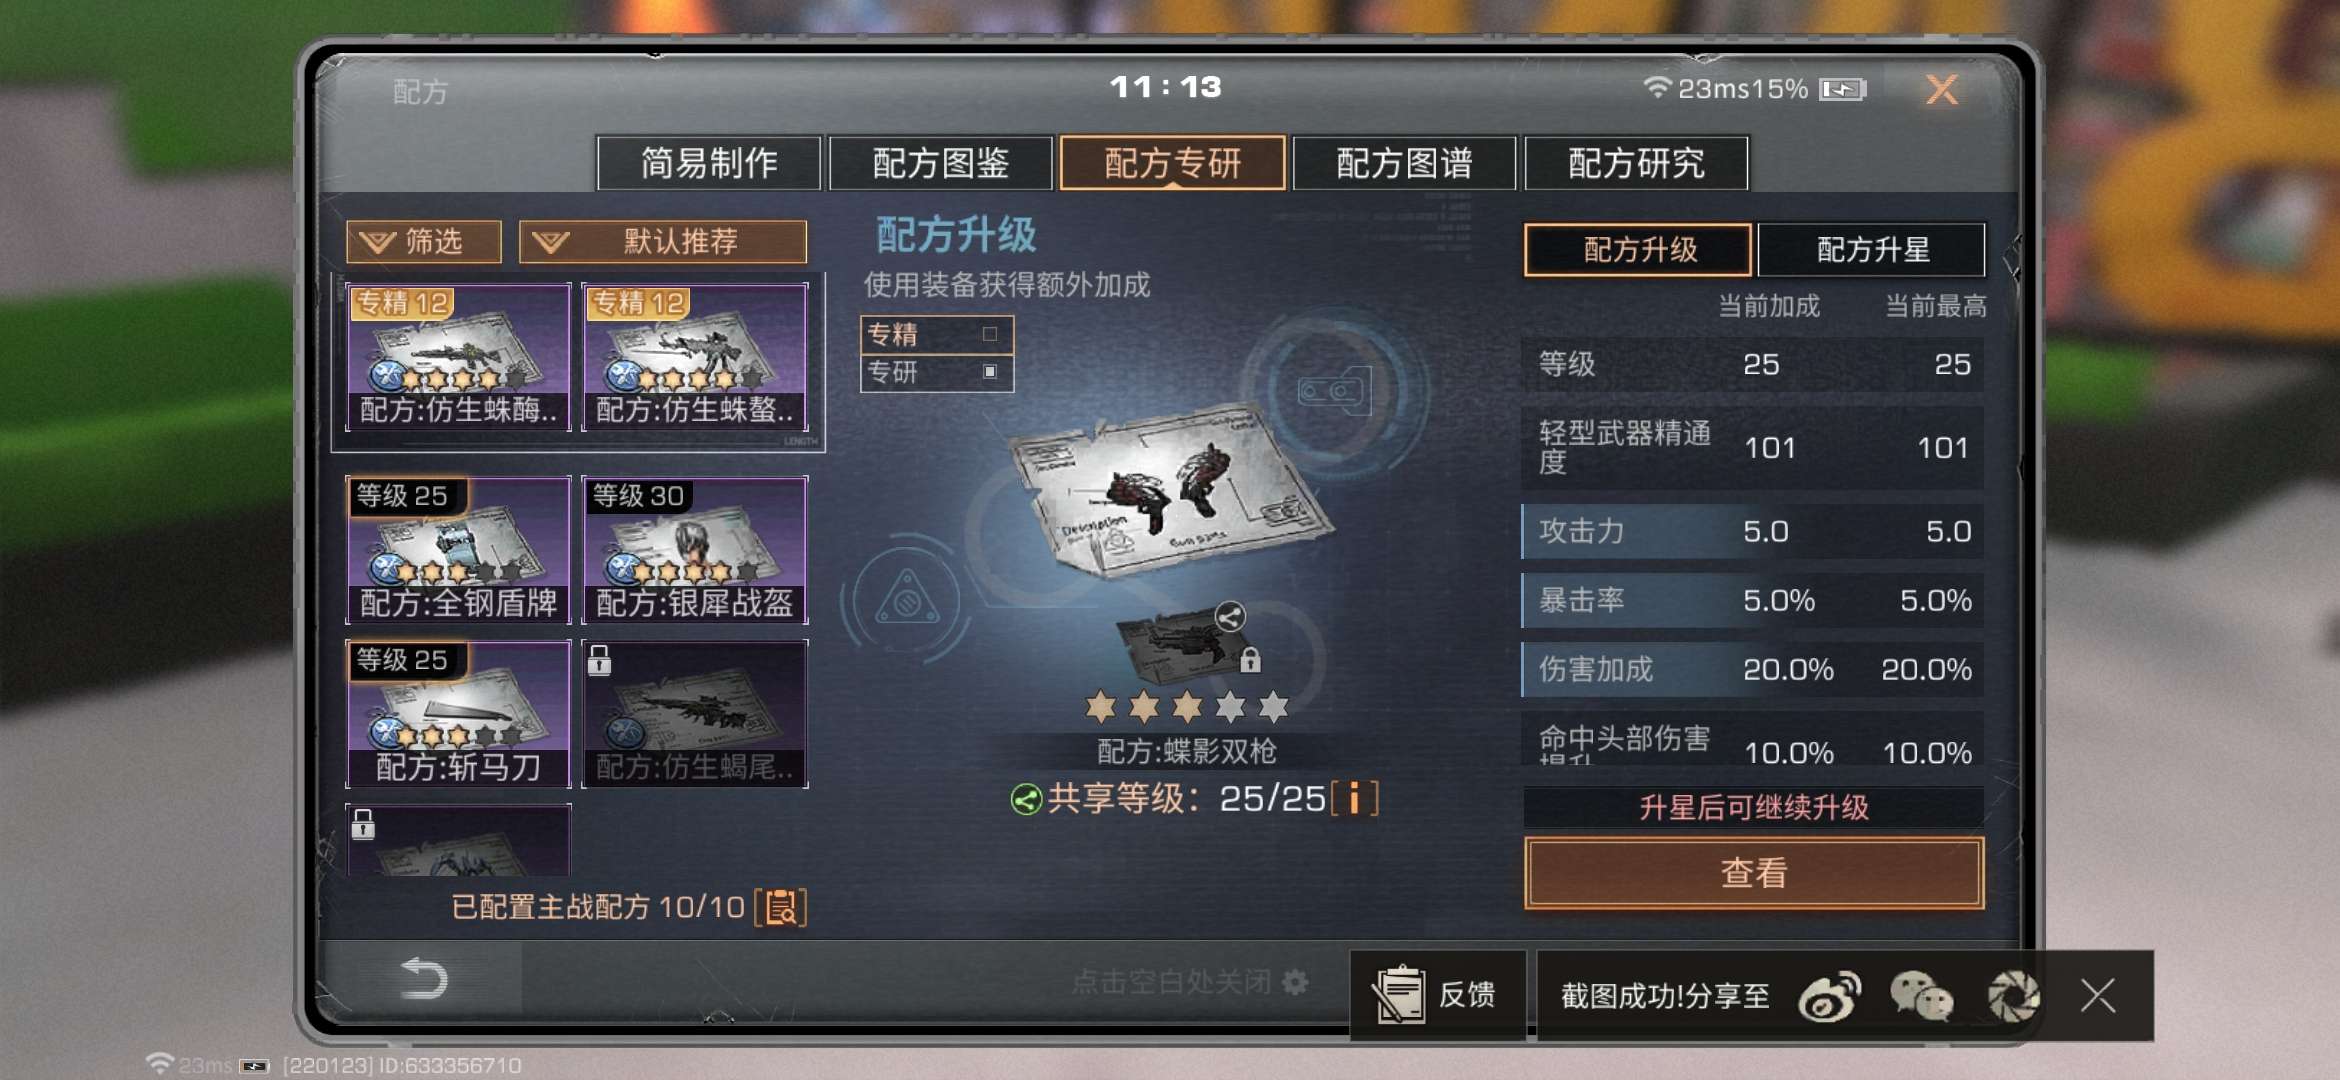The height and width of the screenshot is (1080, 2340).
Task: Share screenshot to Weibo
Action: pos(1828,996)
